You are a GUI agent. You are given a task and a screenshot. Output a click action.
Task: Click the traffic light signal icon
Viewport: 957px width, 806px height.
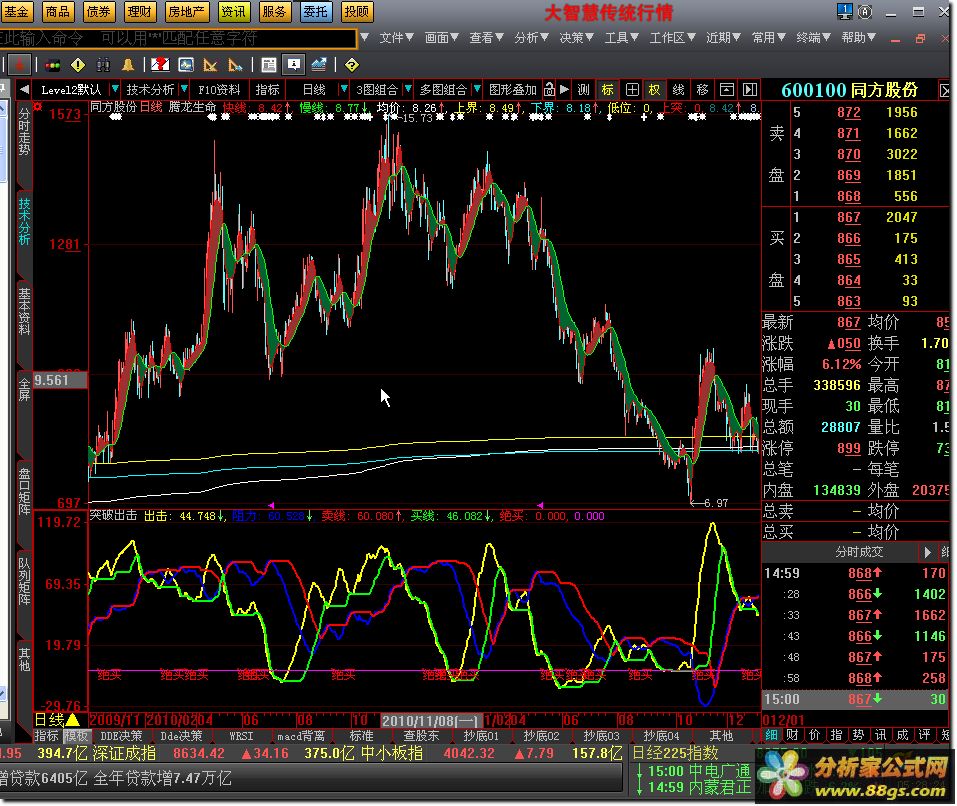click(53, 65)
